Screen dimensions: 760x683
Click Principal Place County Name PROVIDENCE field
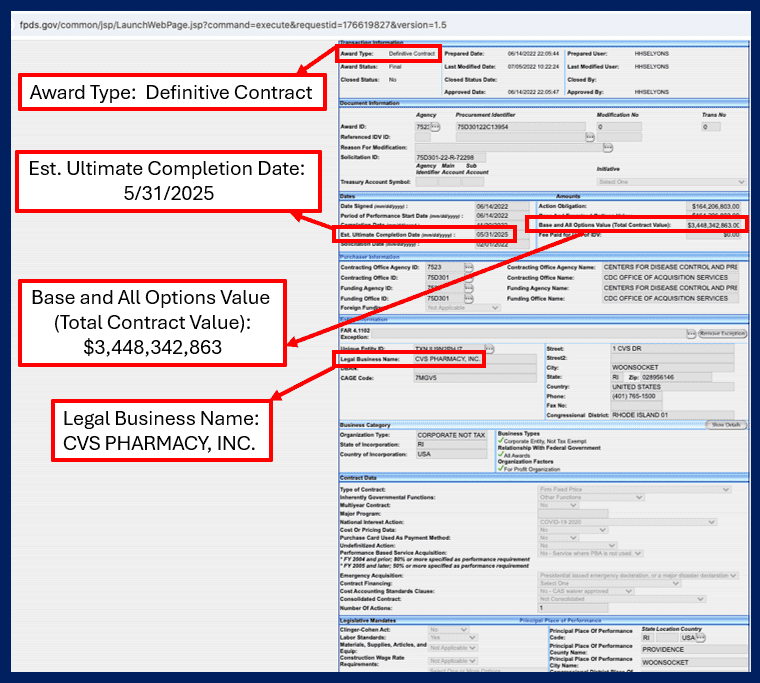[694, 650]
